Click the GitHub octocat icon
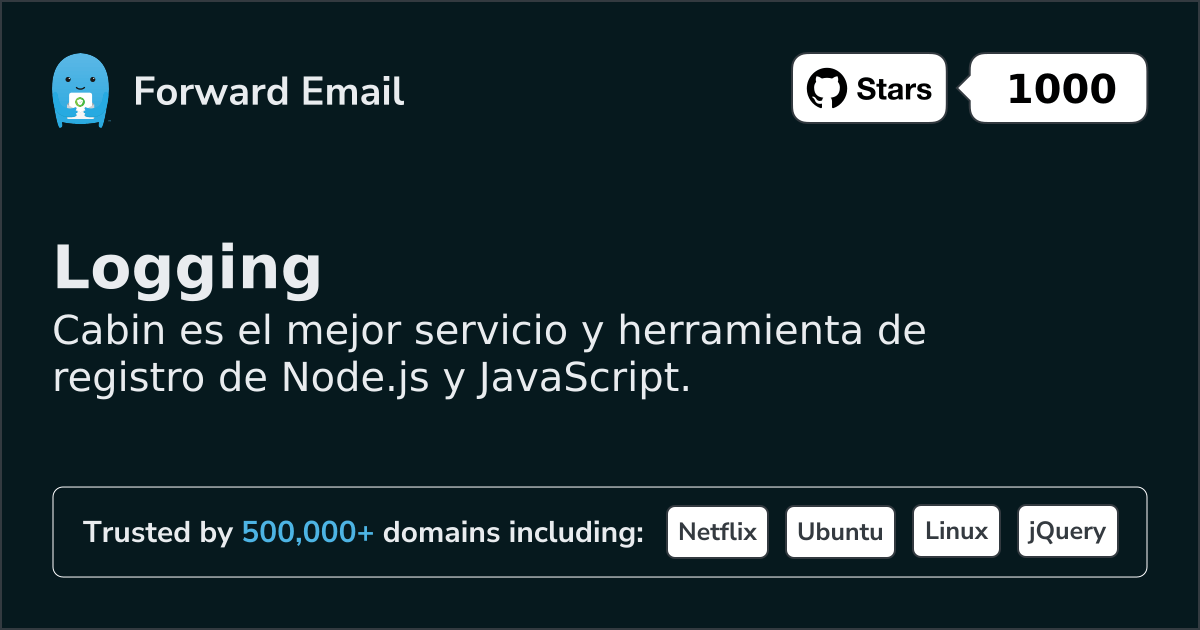This screenshot has height=630, width=1200. (827, 89)
